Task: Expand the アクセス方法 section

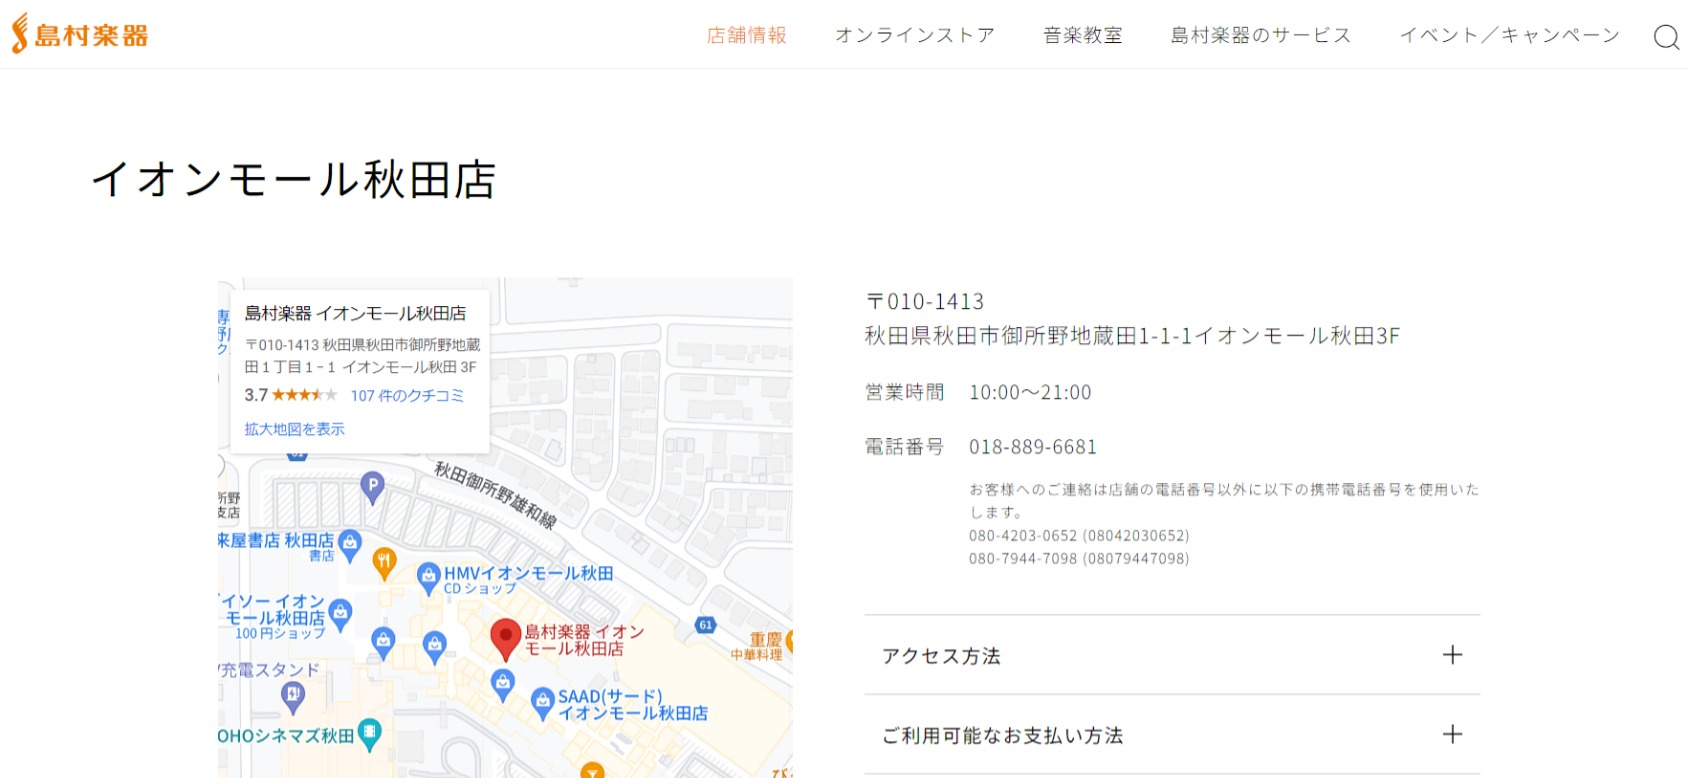Action: 1172,655
